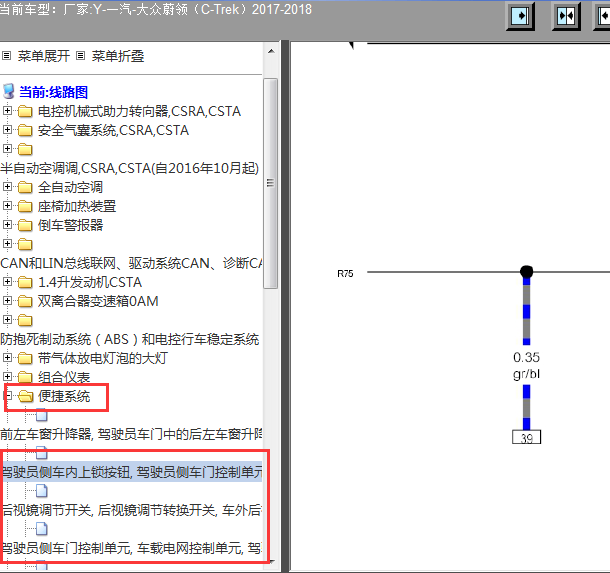Click folder icon of 1.4升发动机CSTA

point(25,282)
